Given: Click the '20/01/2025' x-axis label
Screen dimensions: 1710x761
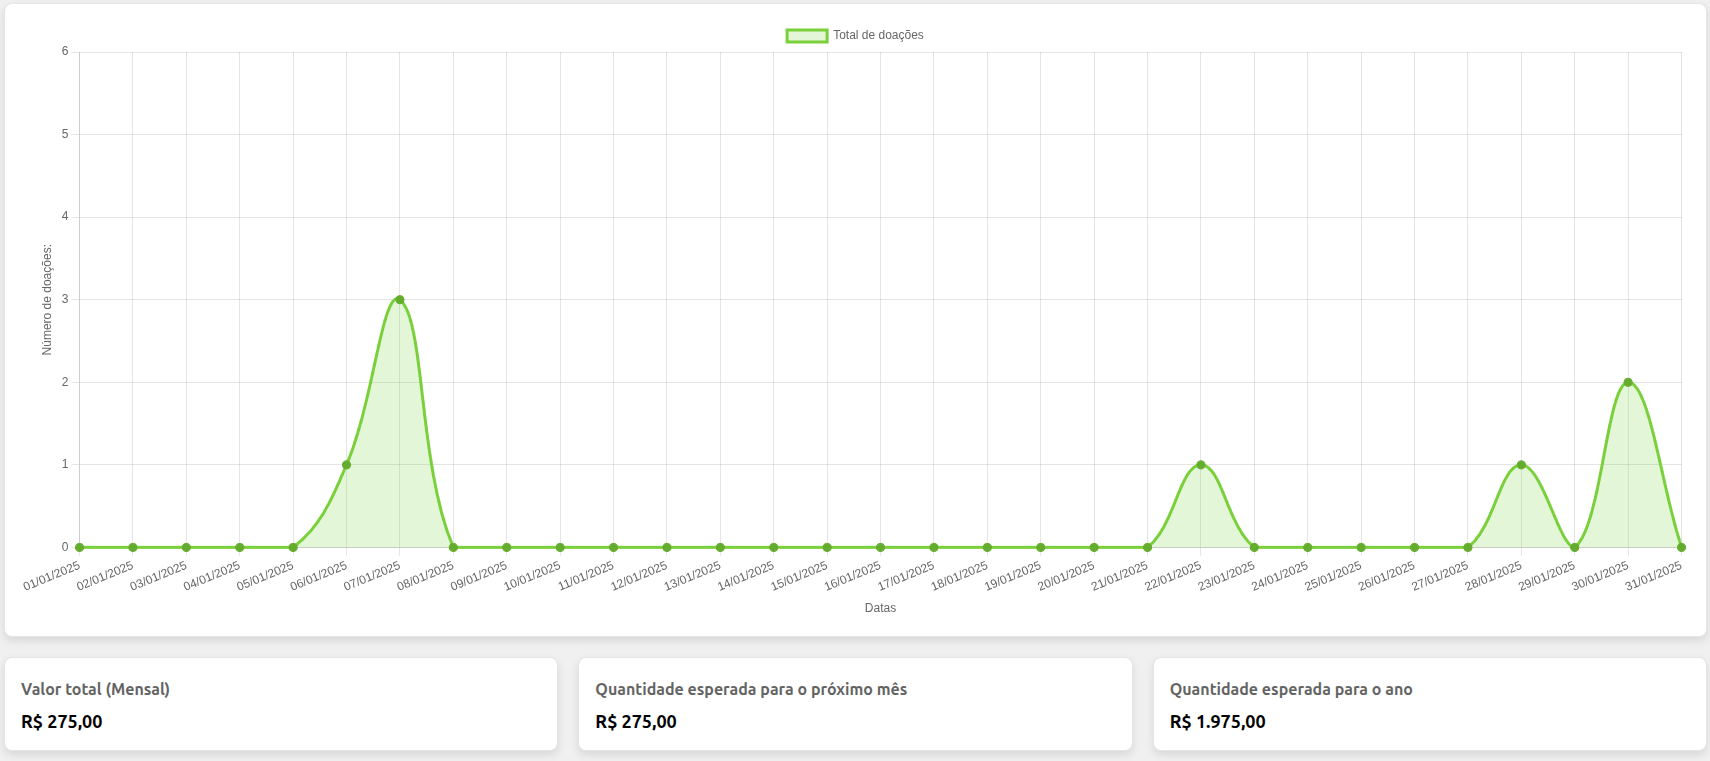Looking at the screenshot, I should pos(1066,576).
